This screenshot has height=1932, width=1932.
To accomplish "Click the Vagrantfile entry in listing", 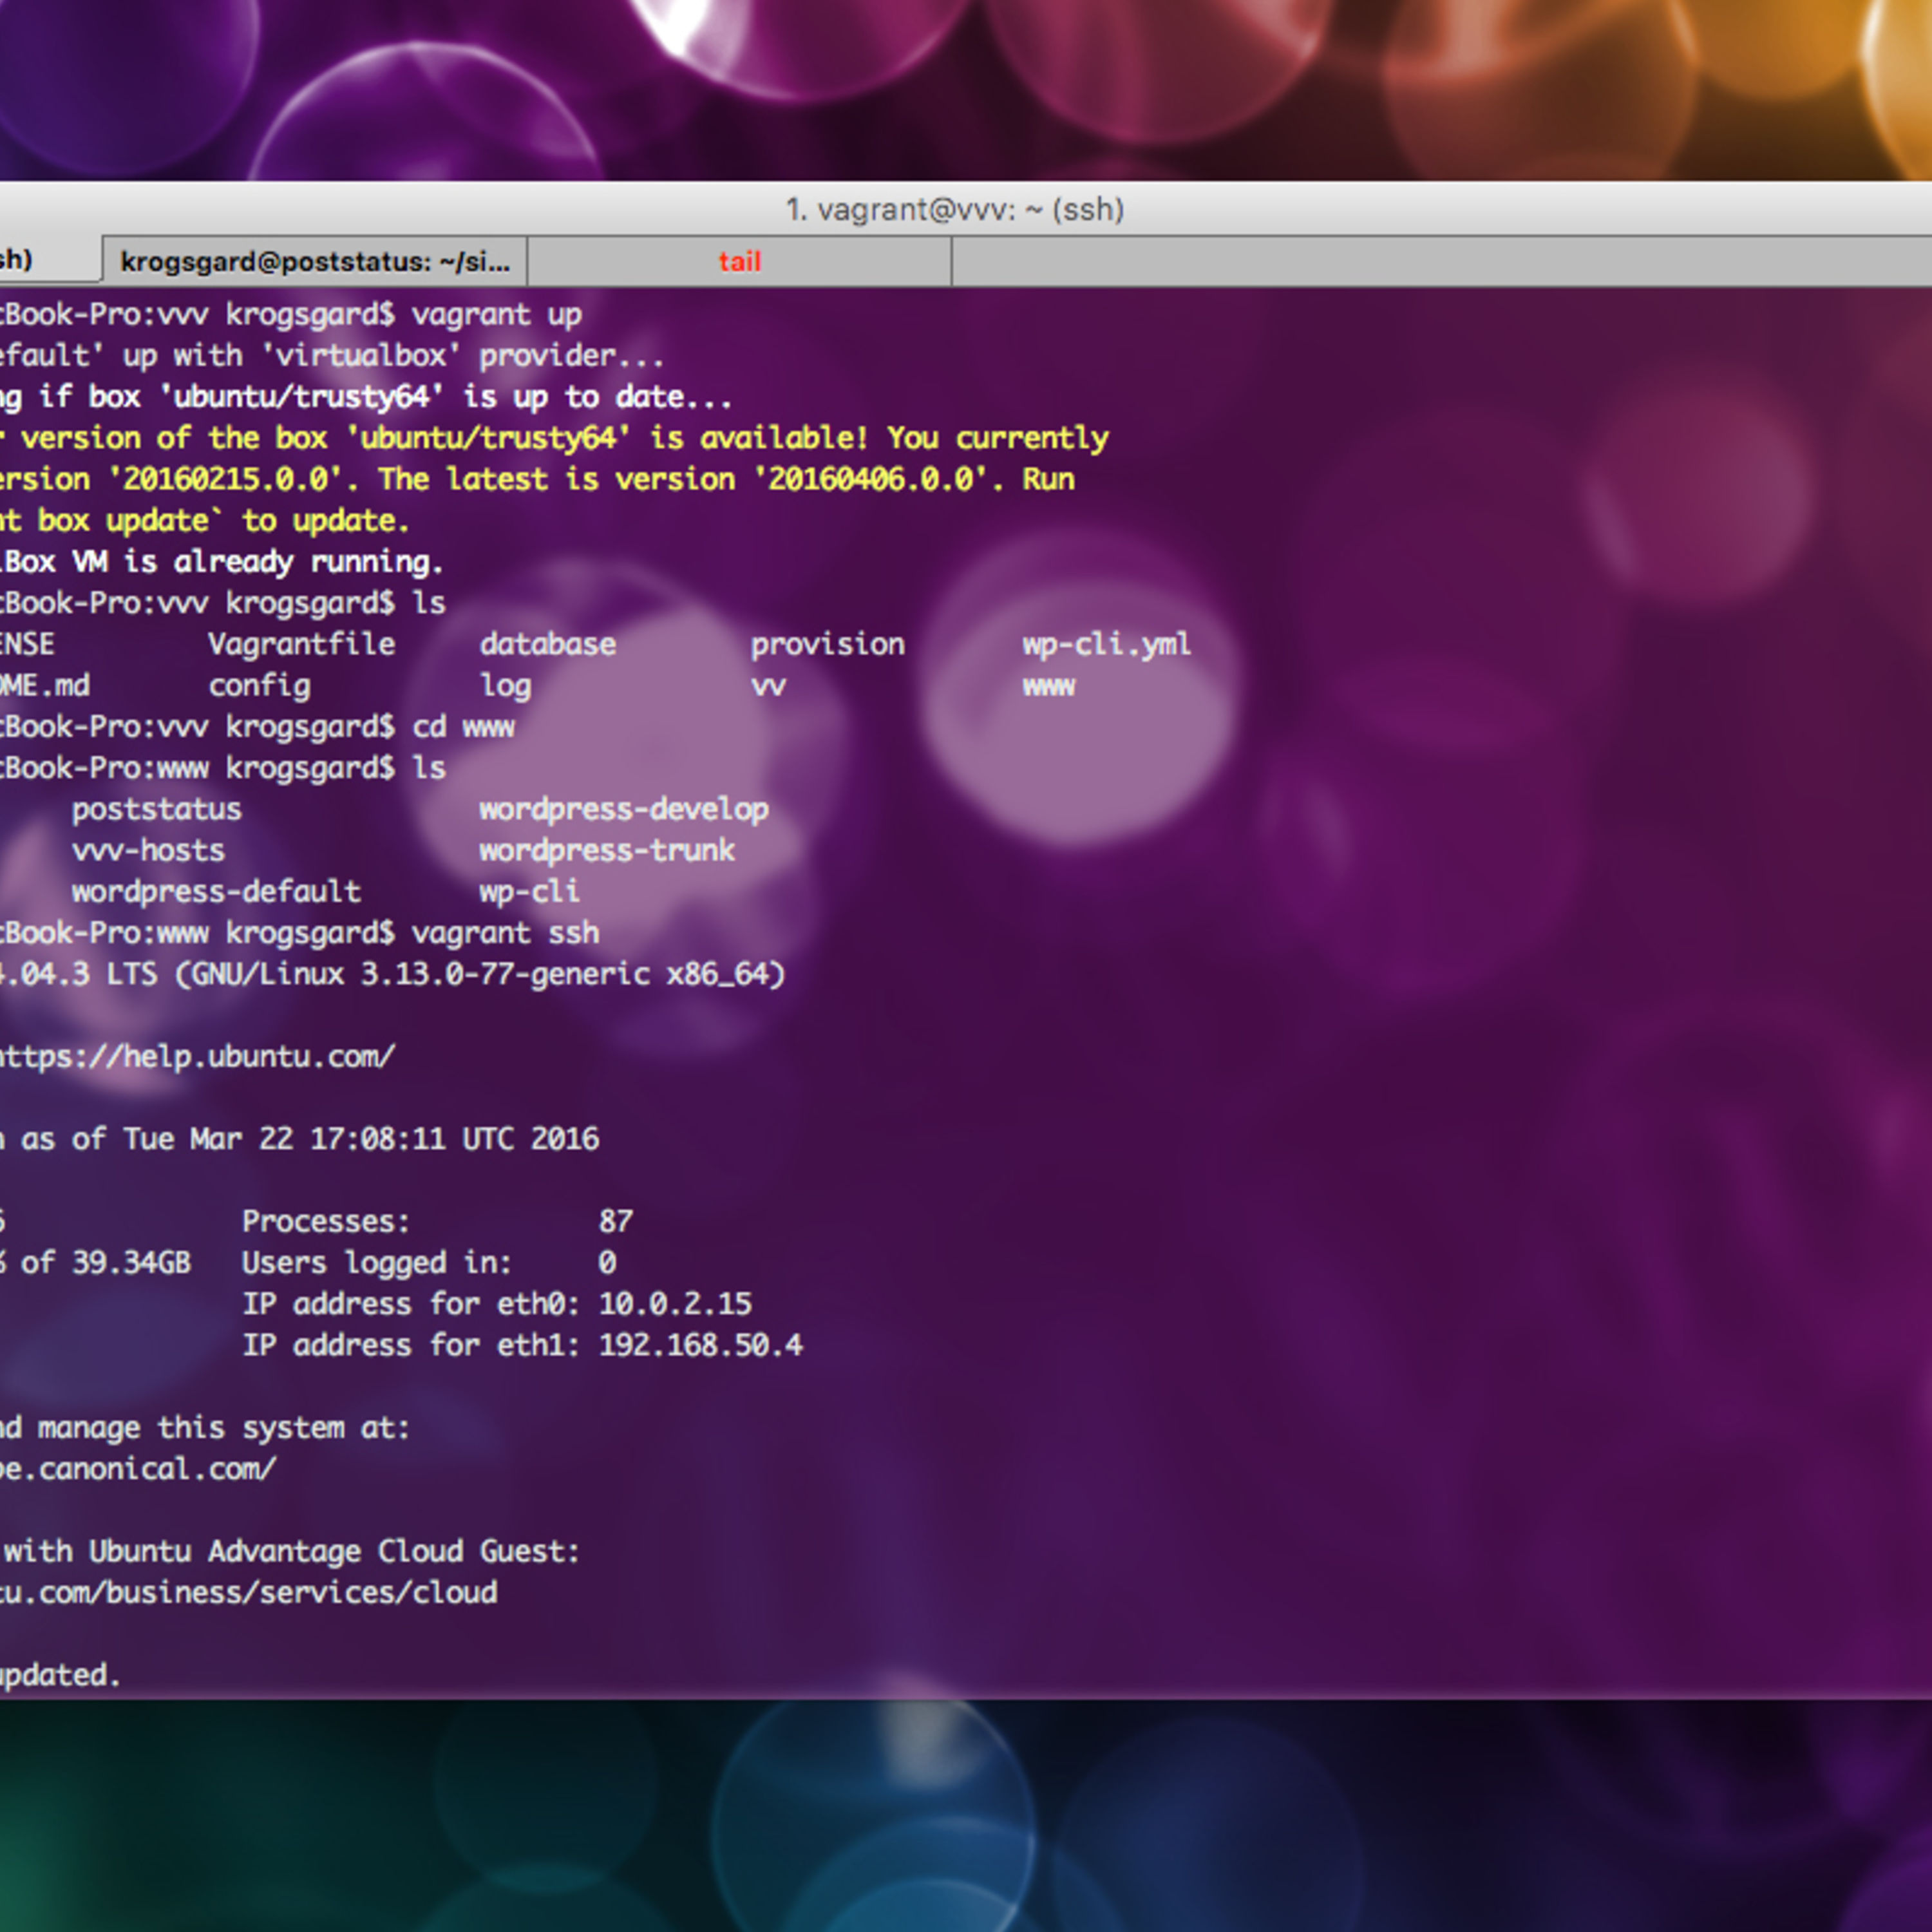I will coord(301,644).
